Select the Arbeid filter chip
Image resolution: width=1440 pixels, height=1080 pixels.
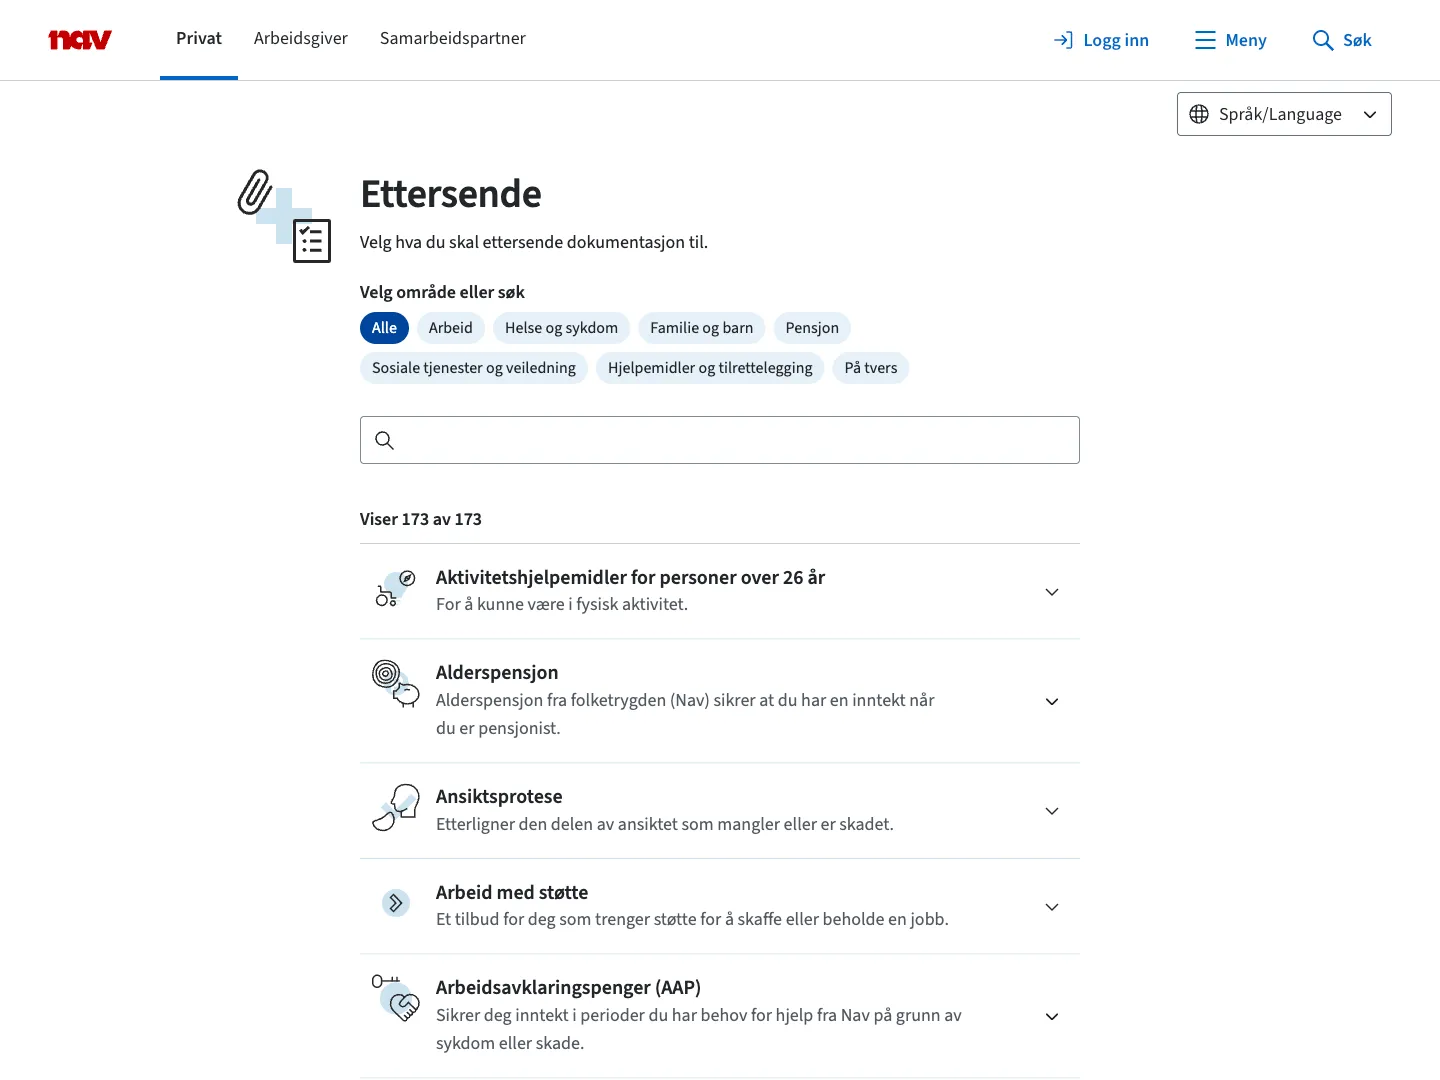450,328
